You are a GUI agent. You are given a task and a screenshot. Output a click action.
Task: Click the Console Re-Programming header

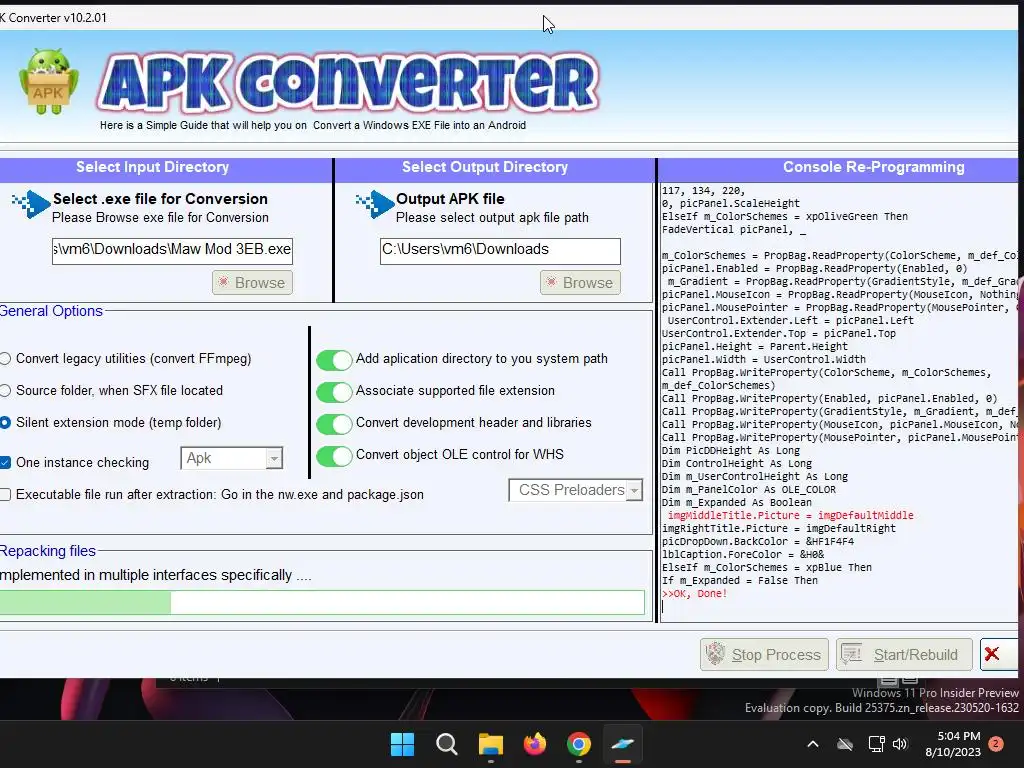pos(874,167)
